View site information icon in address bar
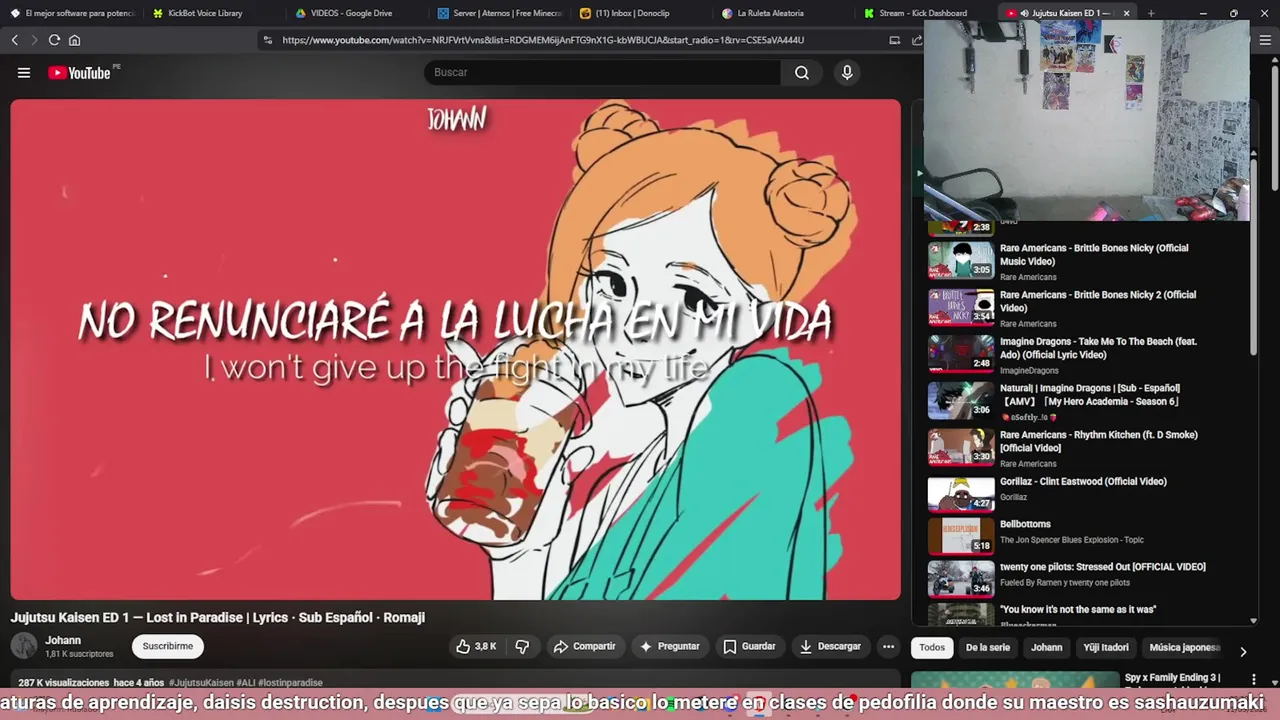 point(267,40)
